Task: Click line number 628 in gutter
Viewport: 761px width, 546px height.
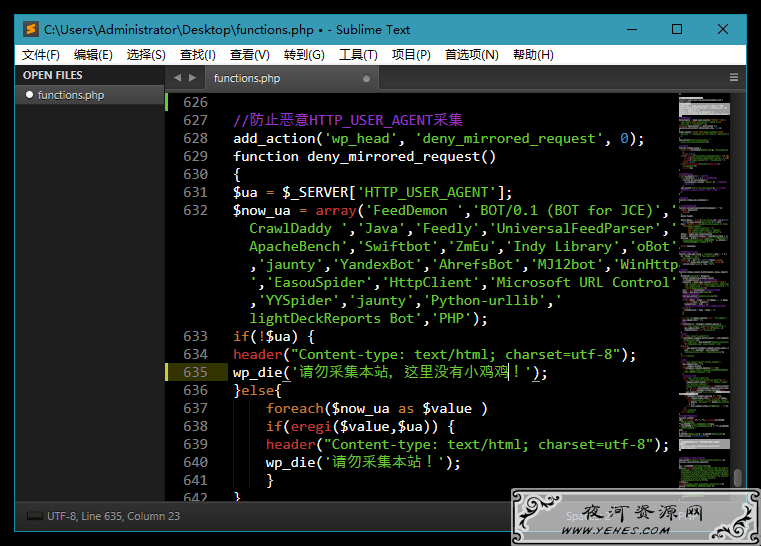Action: pyautogui.click(x=195, y=138)
